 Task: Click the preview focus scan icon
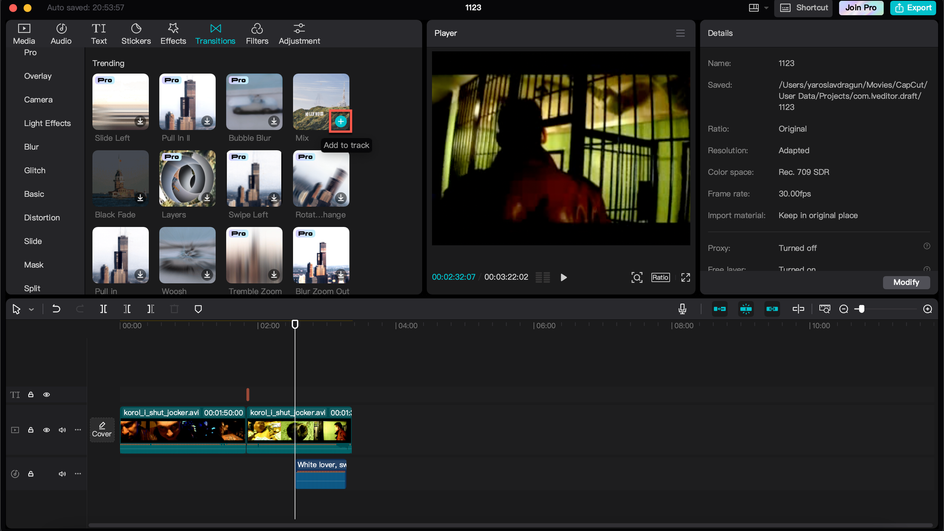coord(636,278)
